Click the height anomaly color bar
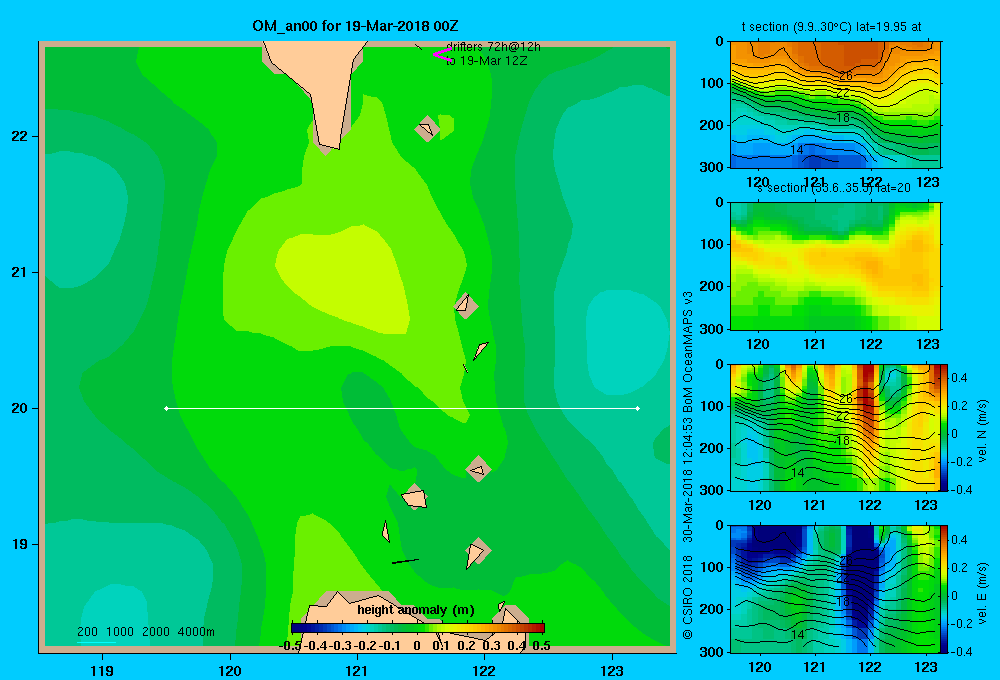The width and height of the screenshot is (1000, 680). [418, 628]
